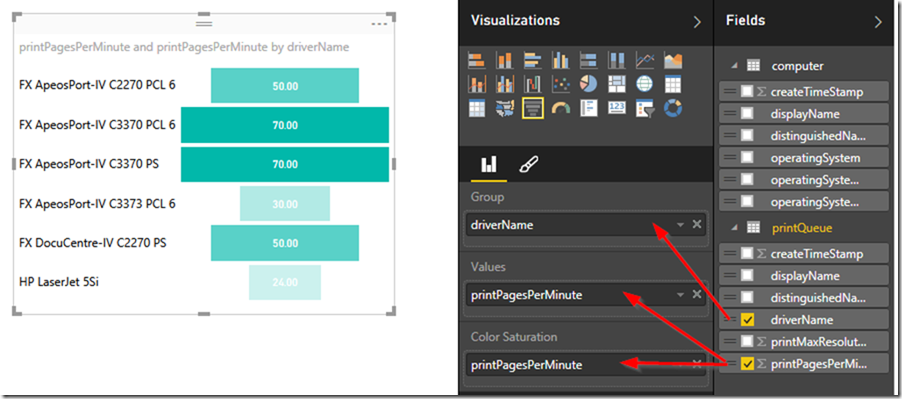This screenshot has width=902, height=399.
Task: Click the computer table name
Action: (798, 66)
